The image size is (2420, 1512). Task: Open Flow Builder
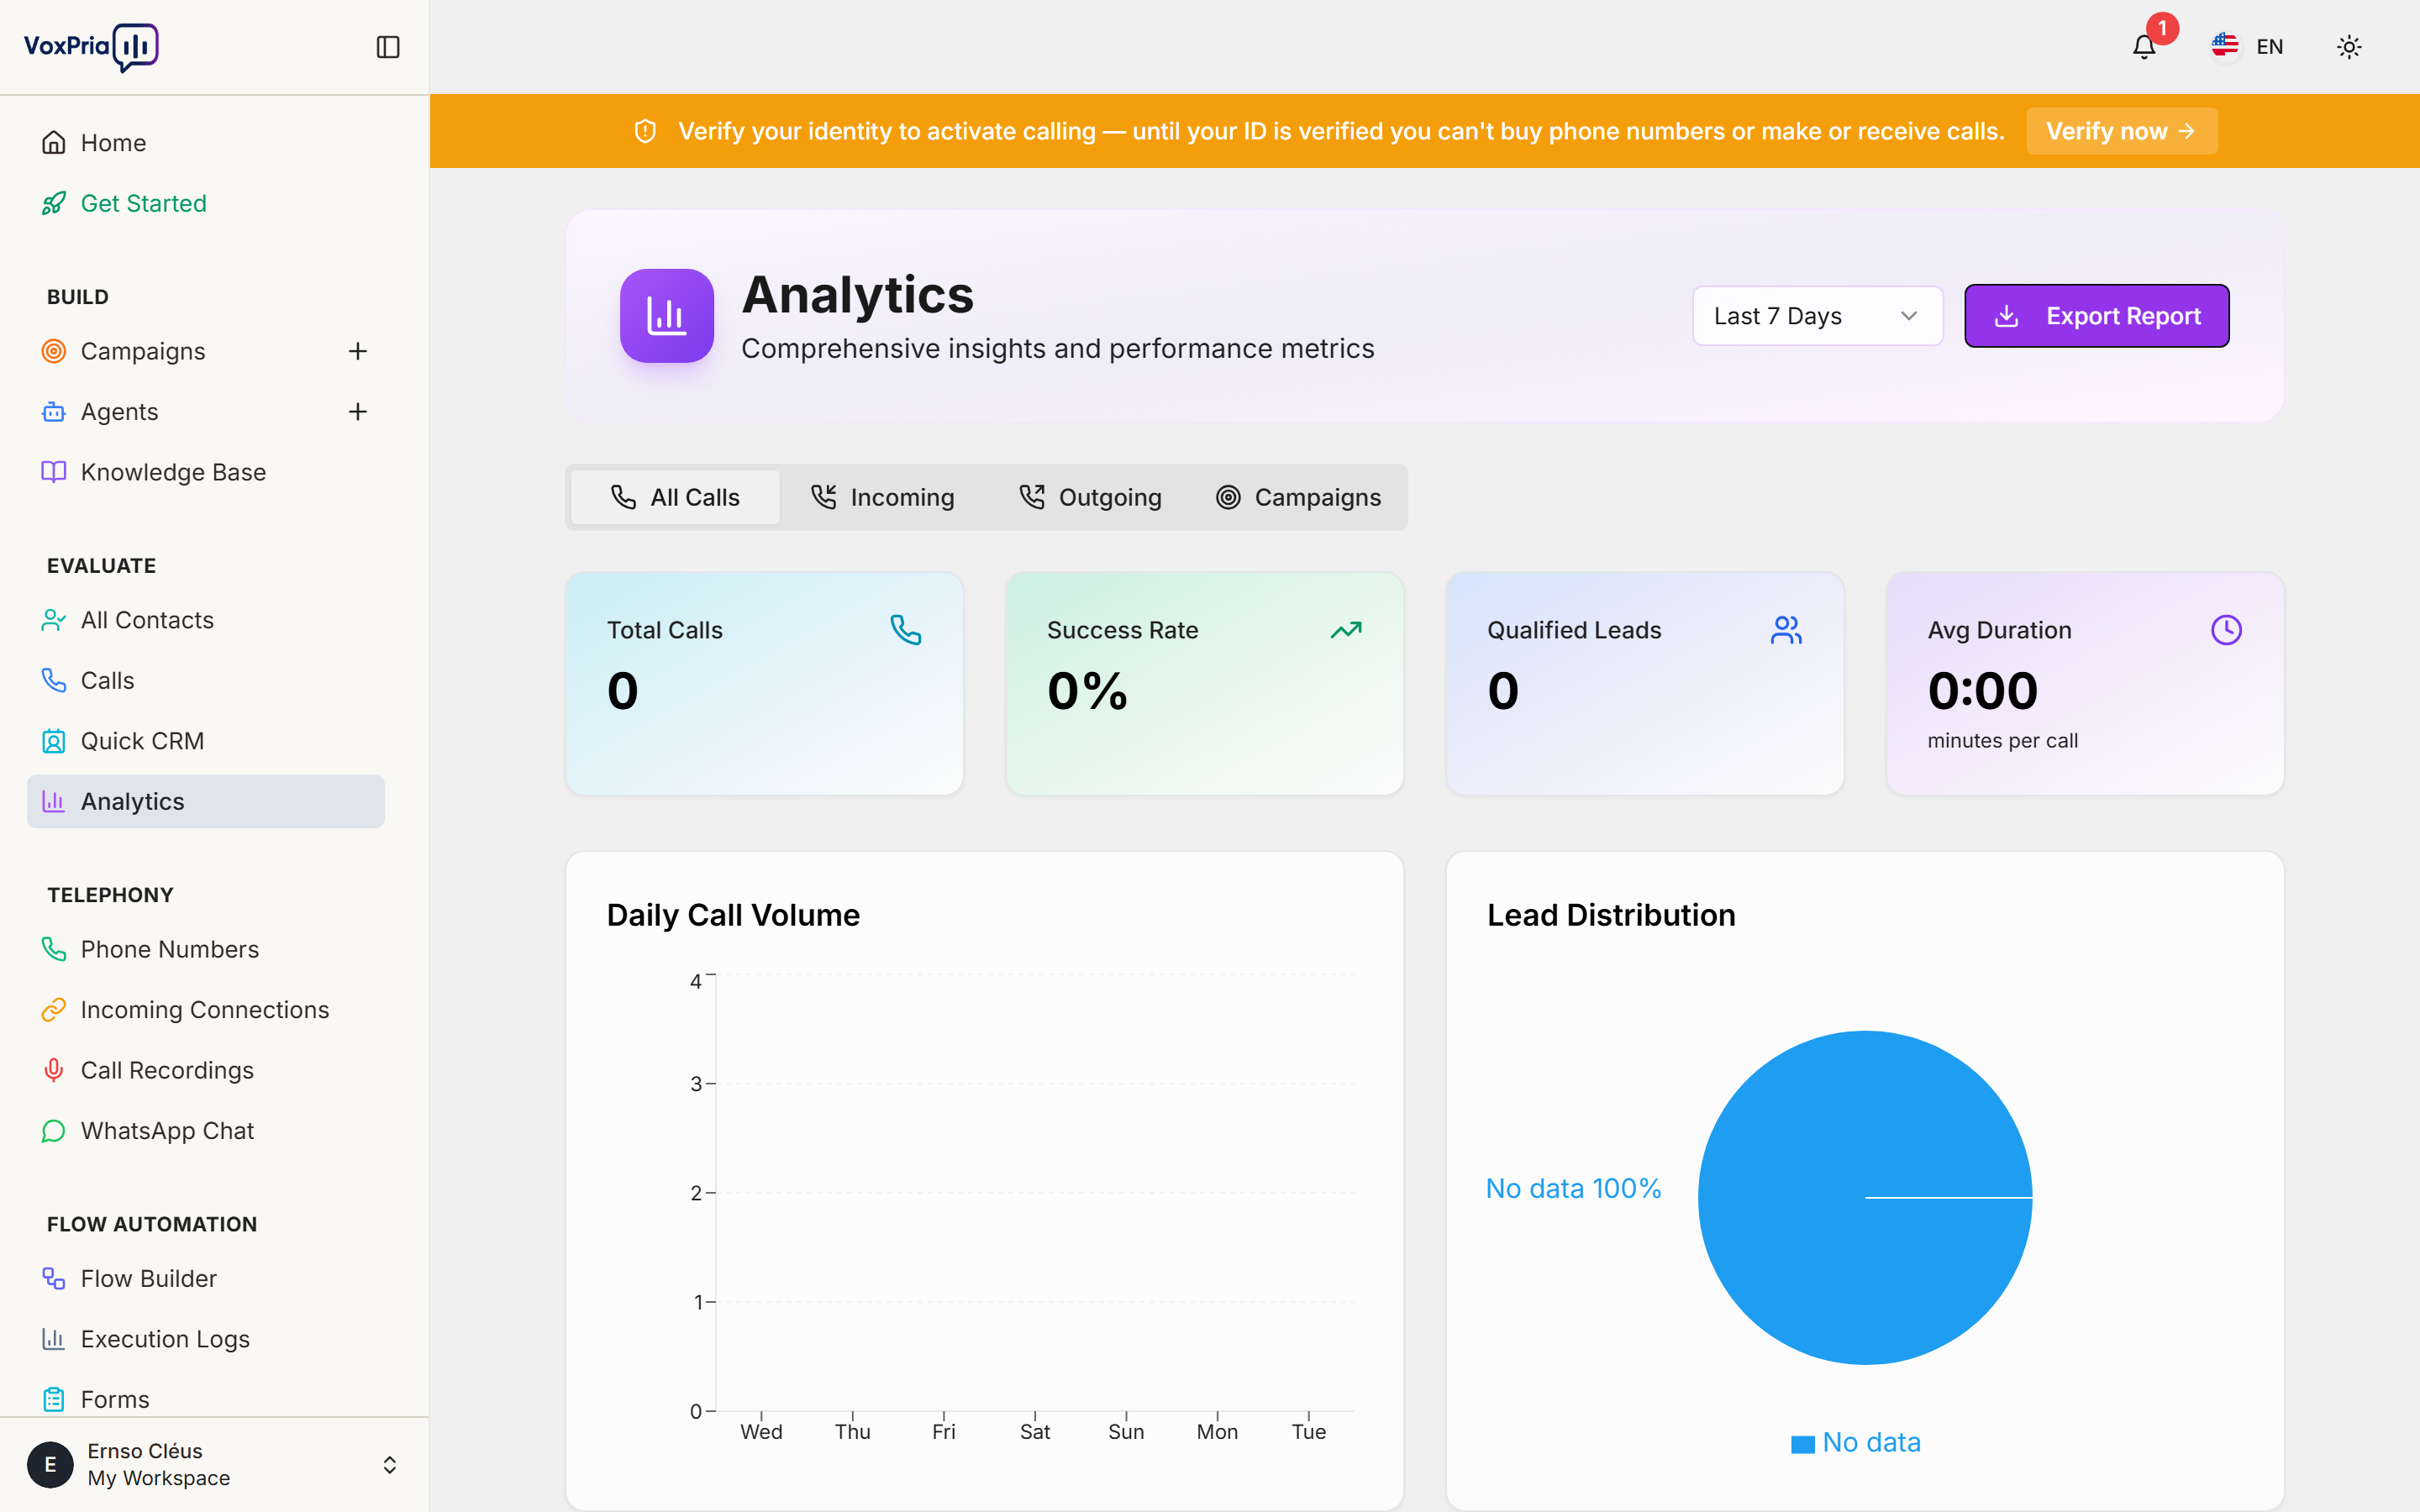(x=206, y=1279)
